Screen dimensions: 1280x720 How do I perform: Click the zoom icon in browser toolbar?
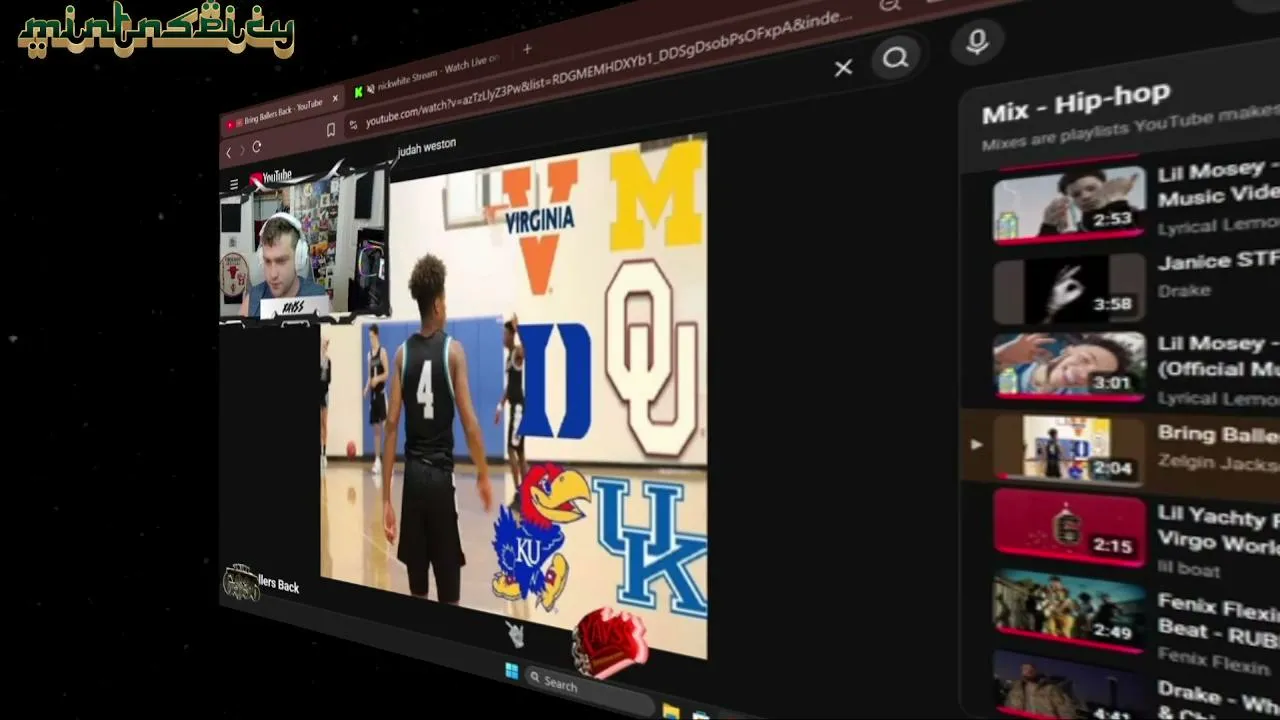tap(889, 6)
